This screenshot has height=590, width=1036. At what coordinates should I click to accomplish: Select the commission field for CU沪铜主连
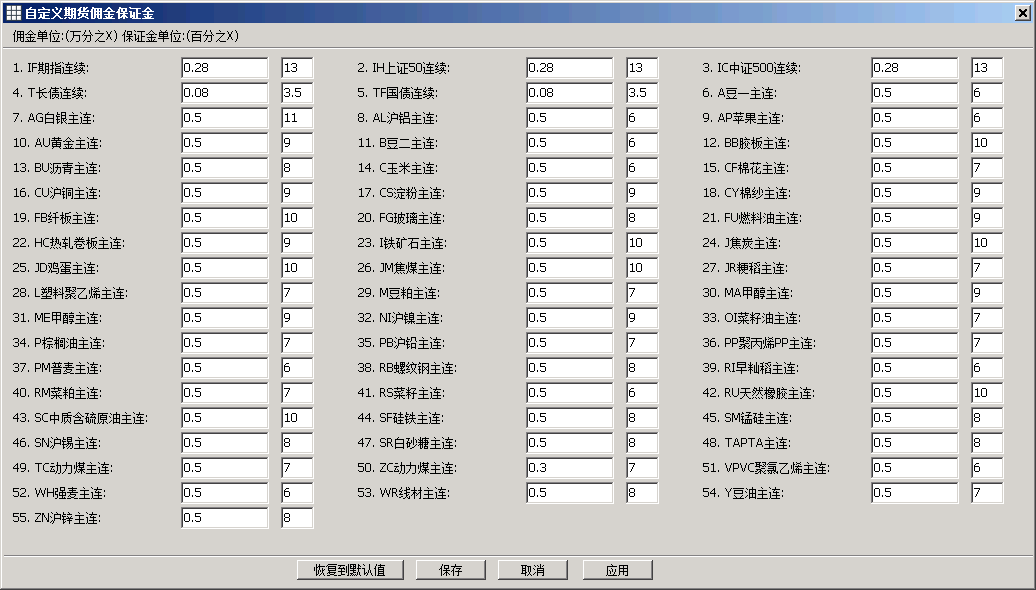[225, 193]
